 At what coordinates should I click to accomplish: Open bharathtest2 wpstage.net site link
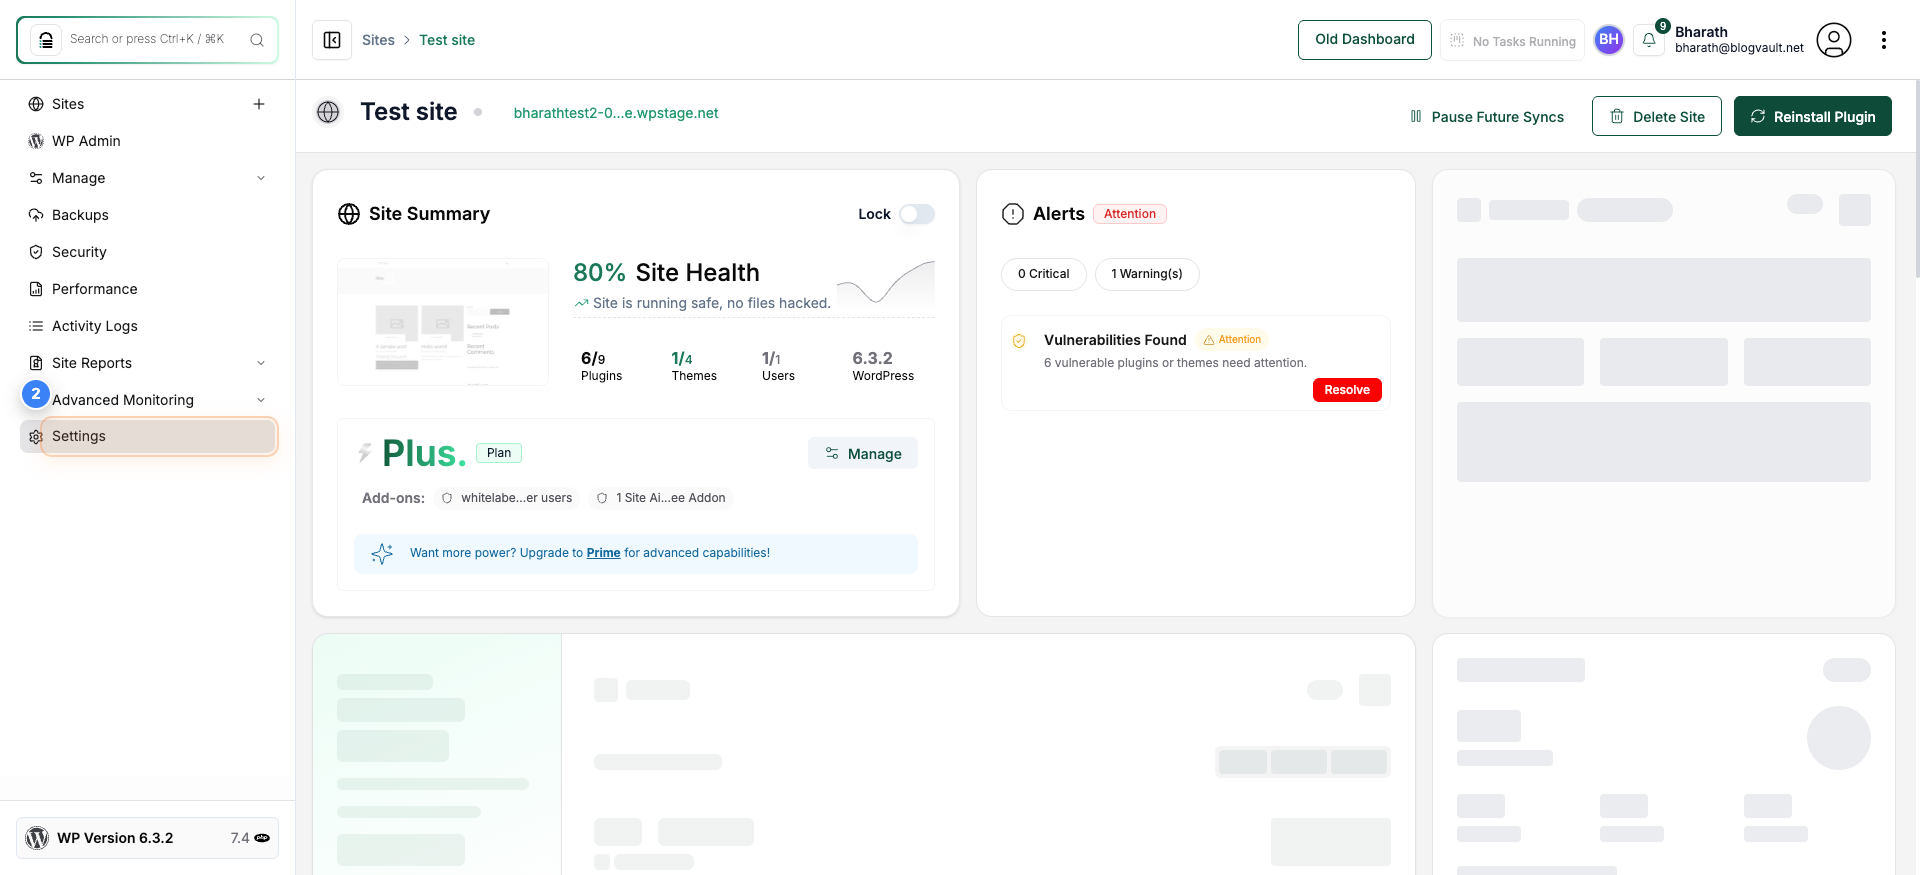pos(616,113)
